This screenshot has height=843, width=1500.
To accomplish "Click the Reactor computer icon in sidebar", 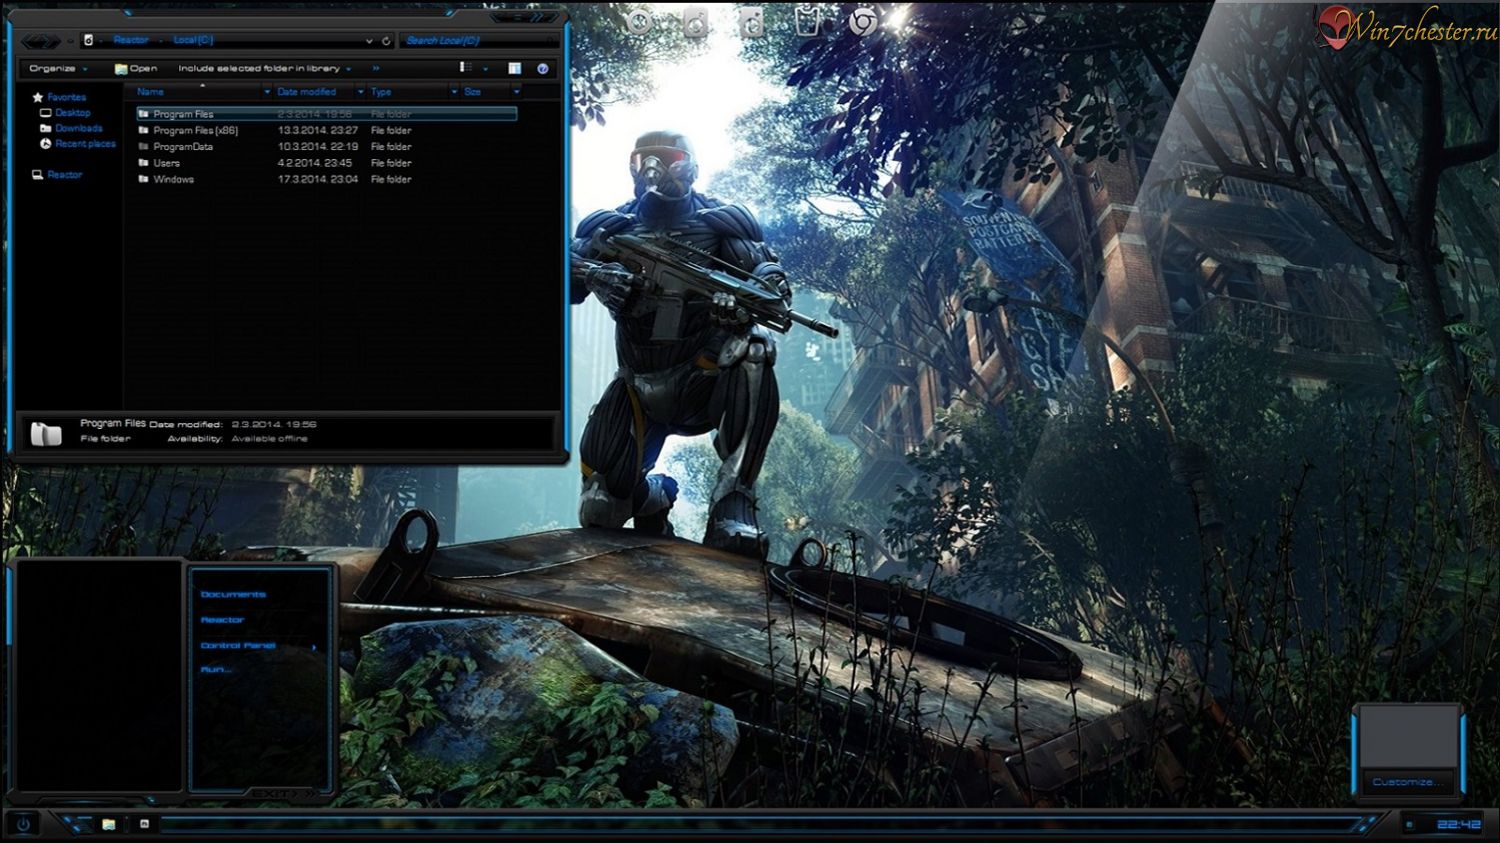I will [x=37, y=175].
